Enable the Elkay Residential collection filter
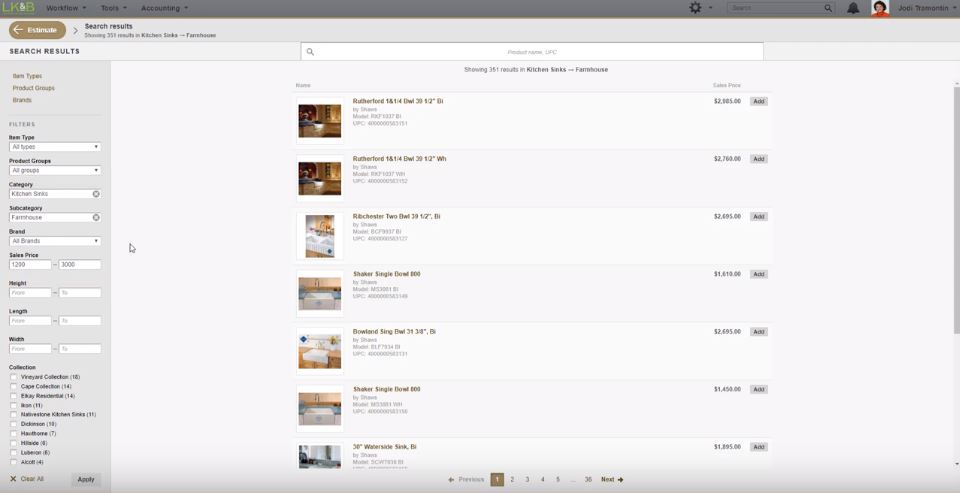The image size is (960, 493). click(14, 396)
